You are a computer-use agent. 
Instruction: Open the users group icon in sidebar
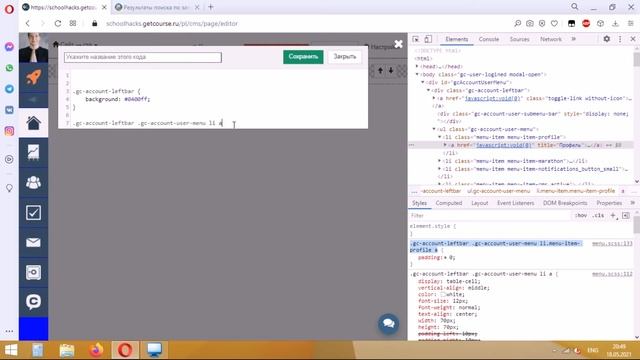point(33,182)
